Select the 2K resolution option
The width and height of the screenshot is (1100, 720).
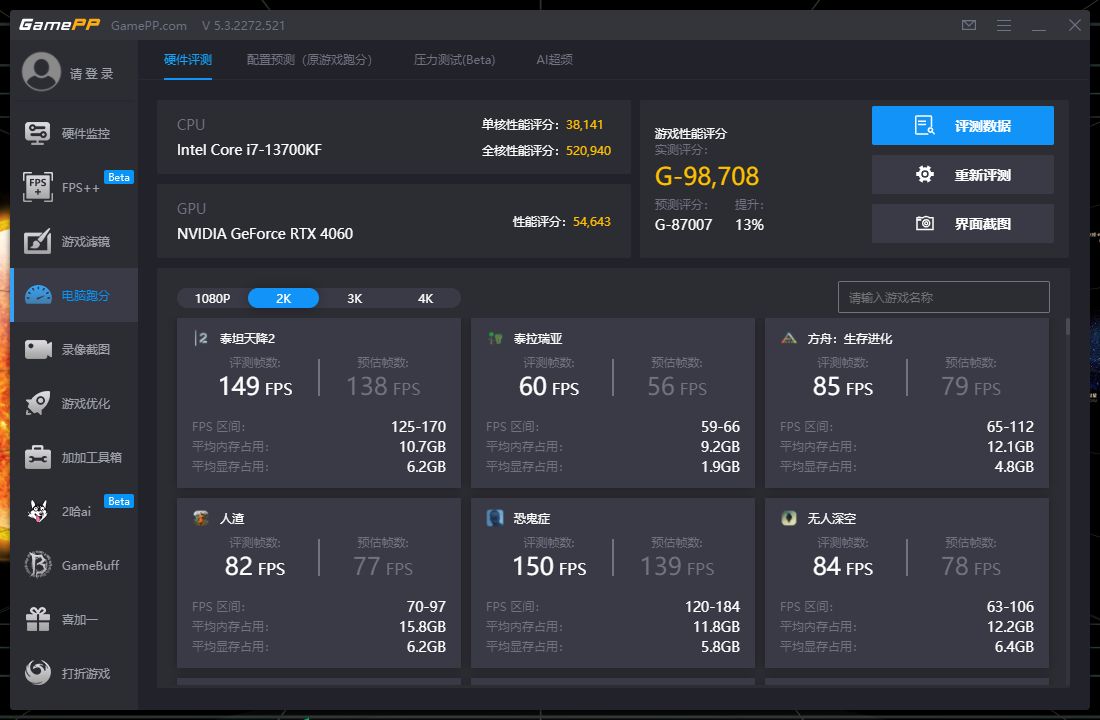pos(283,298)
